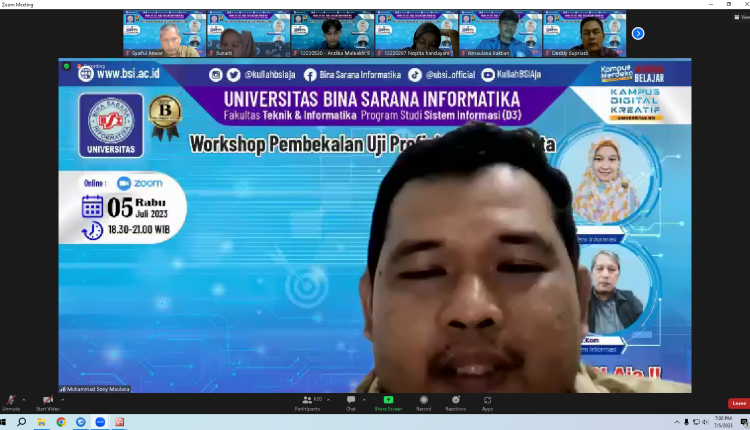Change layout using View button
The image size is (750, 430).
(x=742, y=17)
